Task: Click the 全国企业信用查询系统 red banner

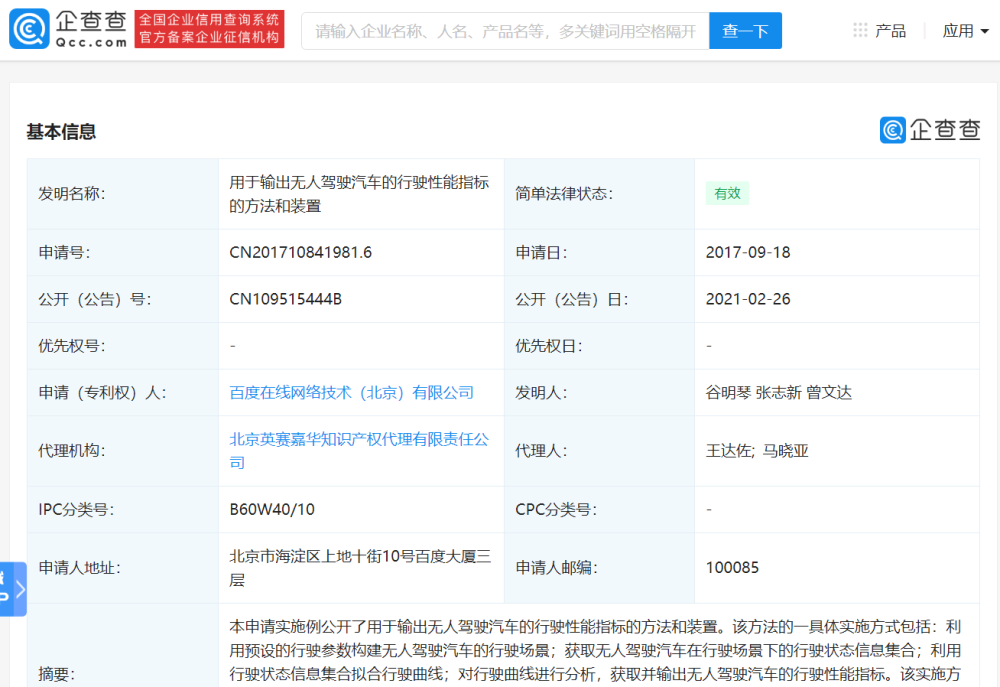Action: tap(209, 20)
